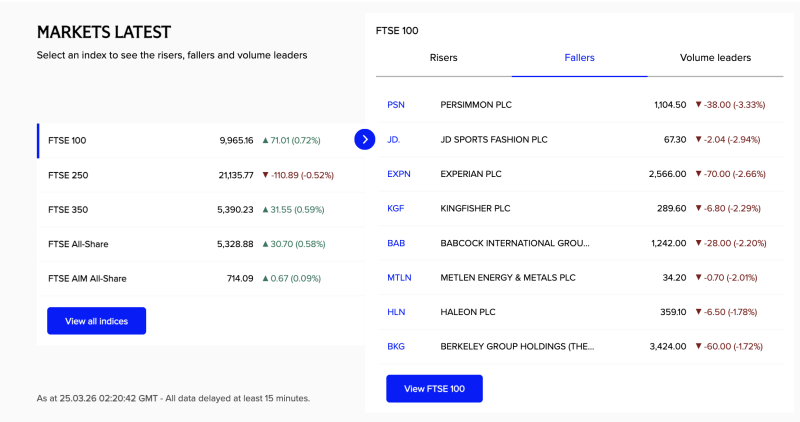Click Haleon change -6.50 (-1.78%)

click(x=726, y=312)
